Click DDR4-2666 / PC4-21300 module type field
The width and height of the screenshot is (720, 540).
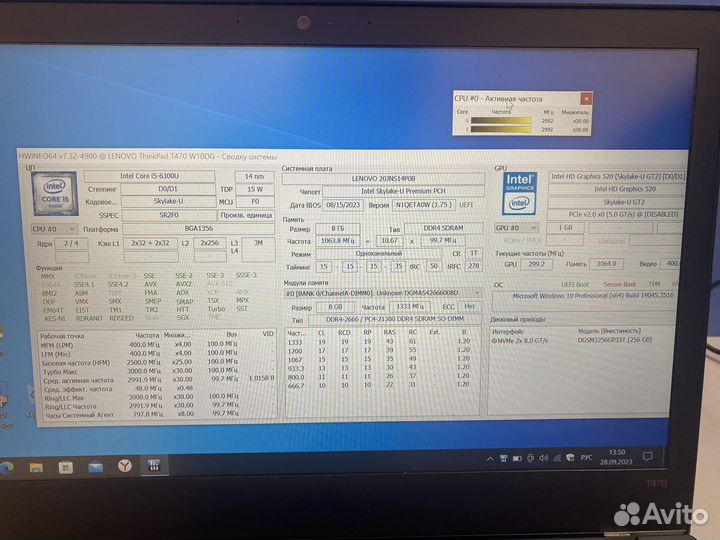click(394, 319)
